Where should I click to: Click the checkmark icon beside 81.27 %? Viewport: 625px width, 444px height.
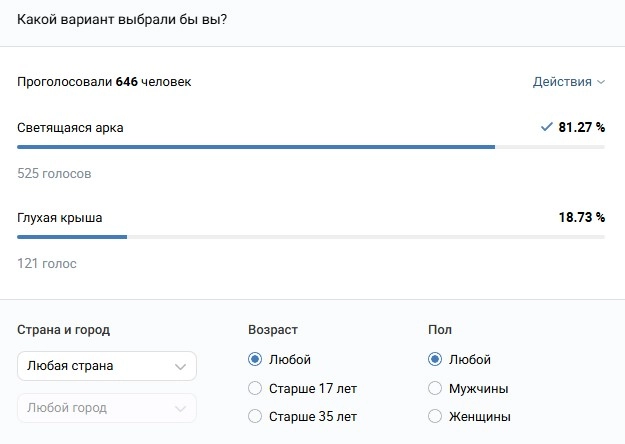tap(546, 127)
